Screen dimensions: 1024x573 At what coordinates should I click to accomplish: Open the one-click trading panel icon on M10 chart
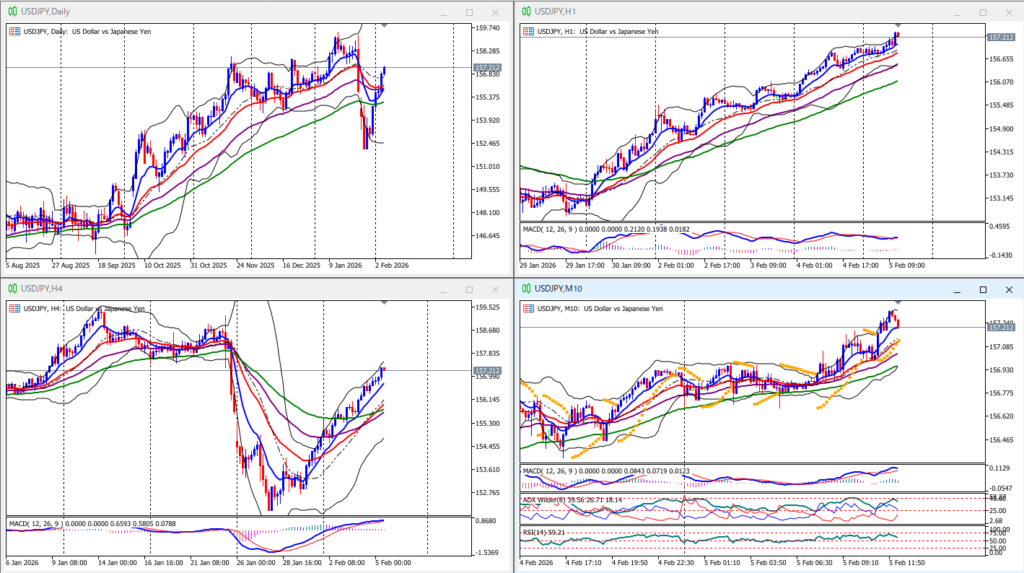pyautogui.click(x=527, y=309)
